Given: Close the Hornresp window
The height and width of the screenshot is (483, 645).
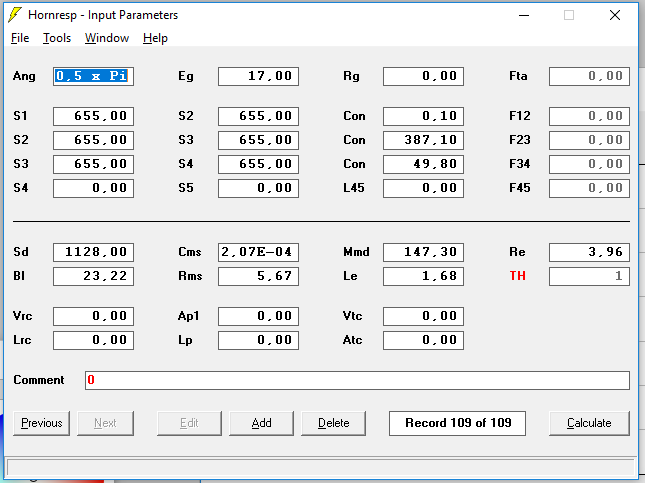Looking at the screenshot, I should coord(615,15).
